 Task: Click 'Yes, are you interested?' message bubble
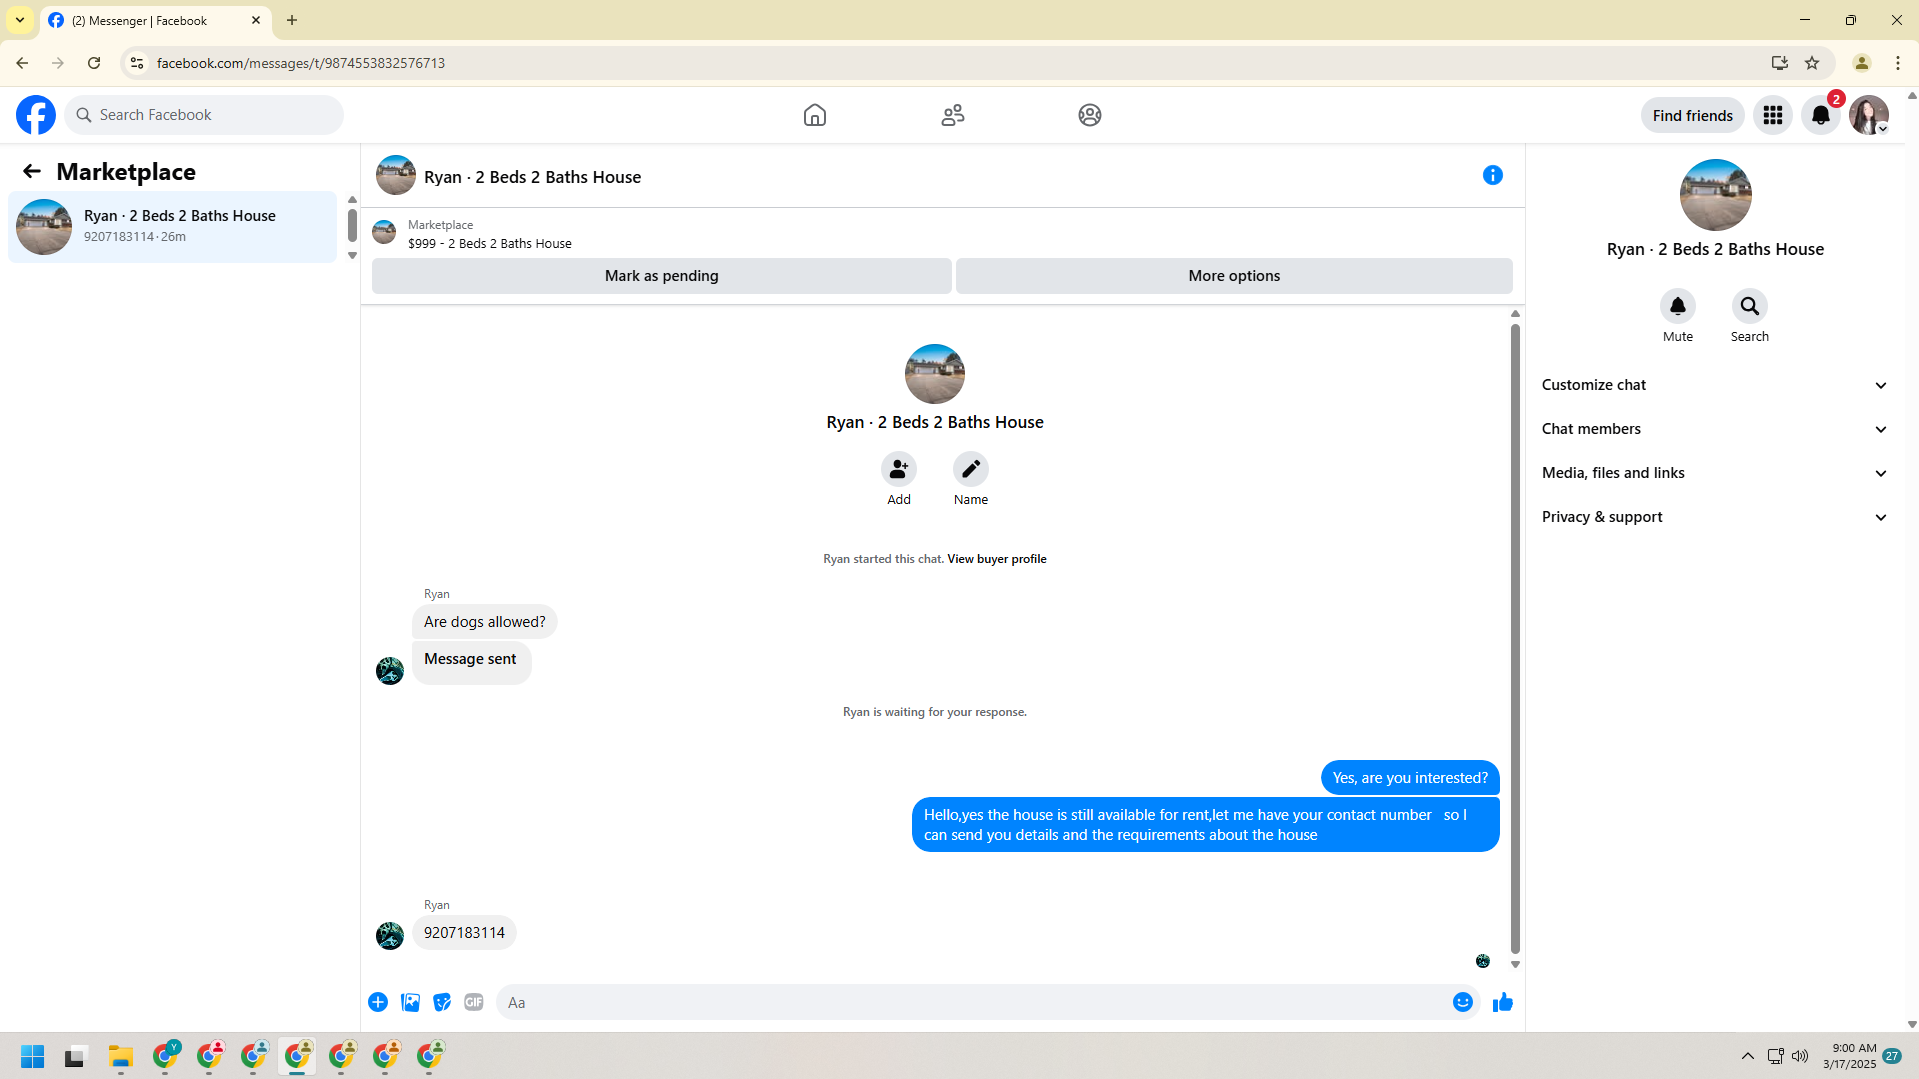click(1410, 778)
